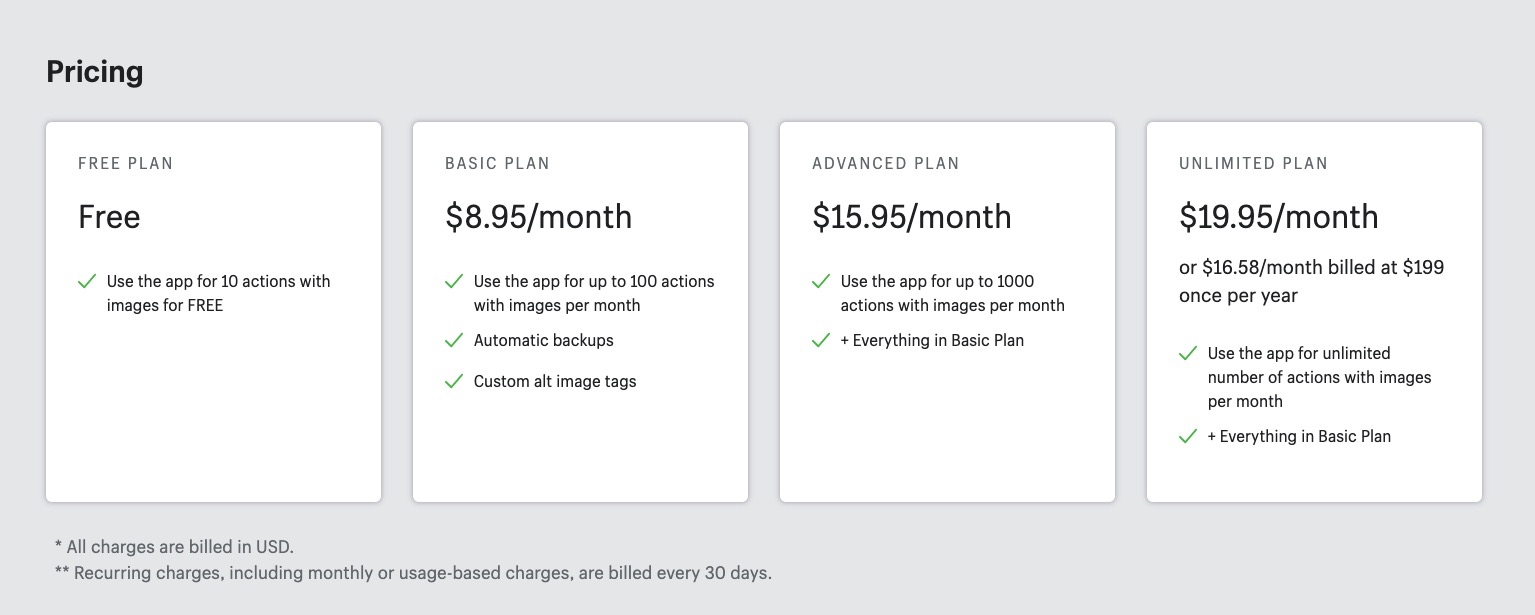This screenshot has height=615, width=1535.
Task: Click the recurring charges footnote
Action: 413,574
